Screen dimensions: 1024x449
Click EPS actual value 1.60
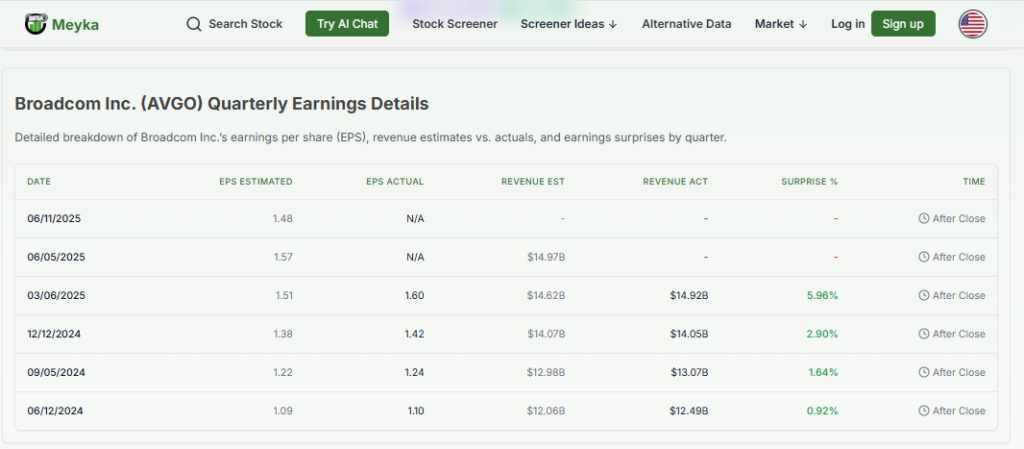pos(414,296)
